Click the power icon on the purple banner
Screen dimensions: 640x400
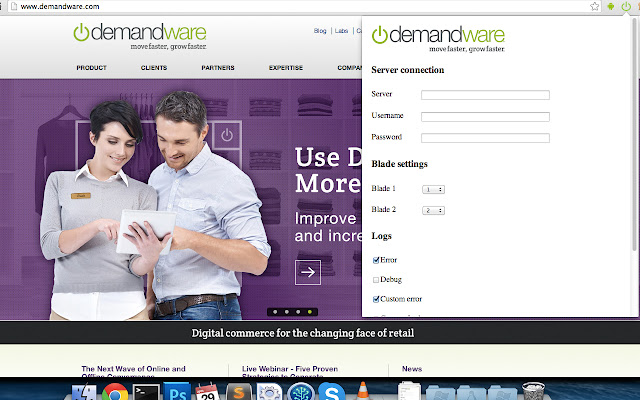tap(227, 135)
